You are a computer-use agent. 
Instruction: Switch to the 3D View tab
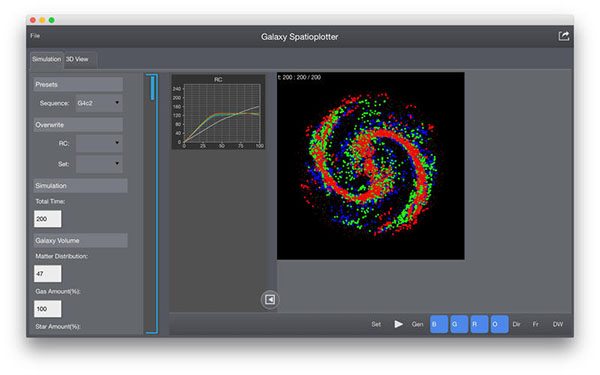coord(77,59)
